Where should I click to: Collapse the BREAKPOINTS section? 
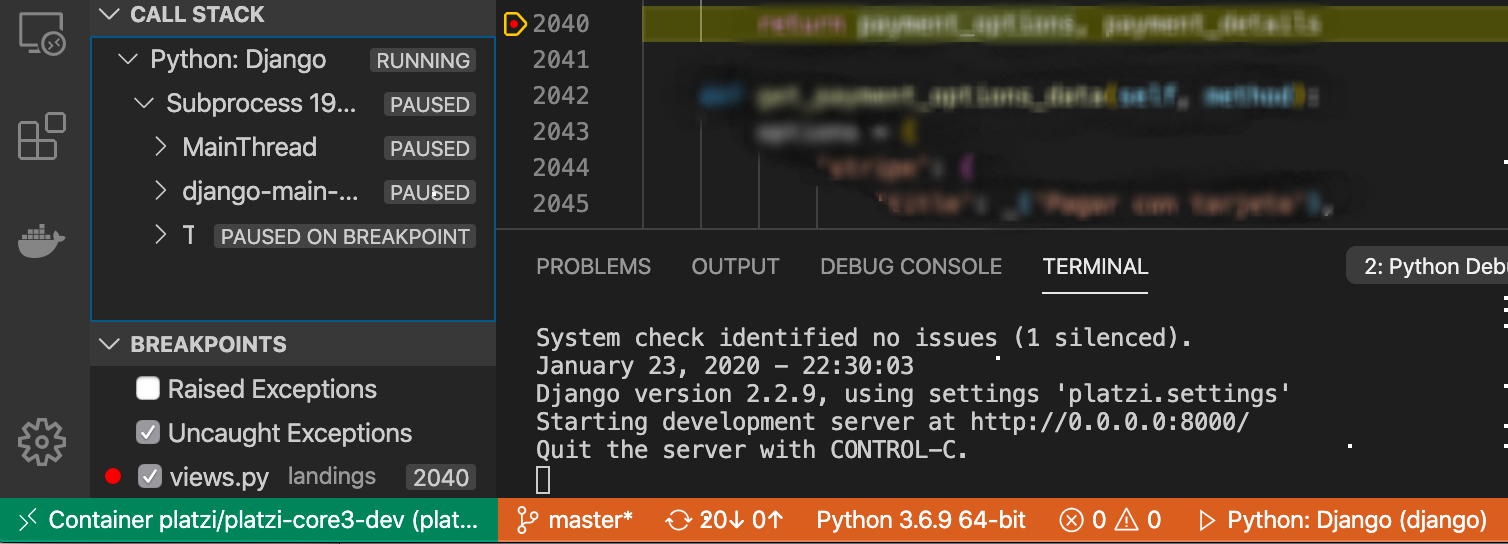(108, 344)
